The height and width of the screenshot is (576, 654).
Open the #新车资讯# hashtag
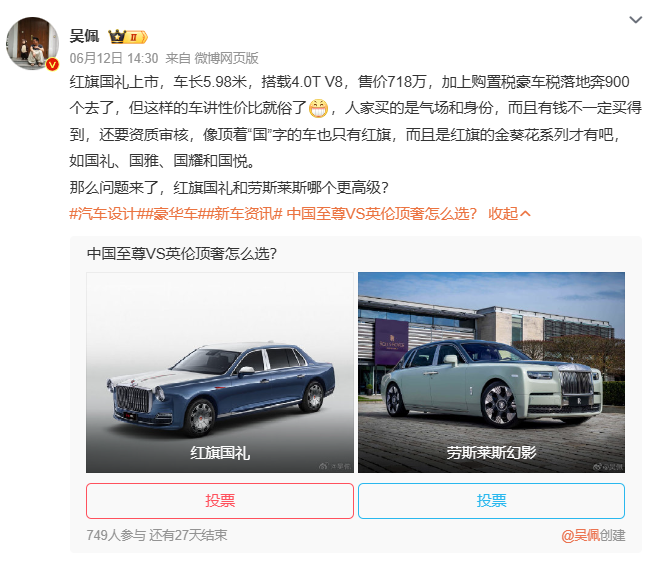click(244, 214)
